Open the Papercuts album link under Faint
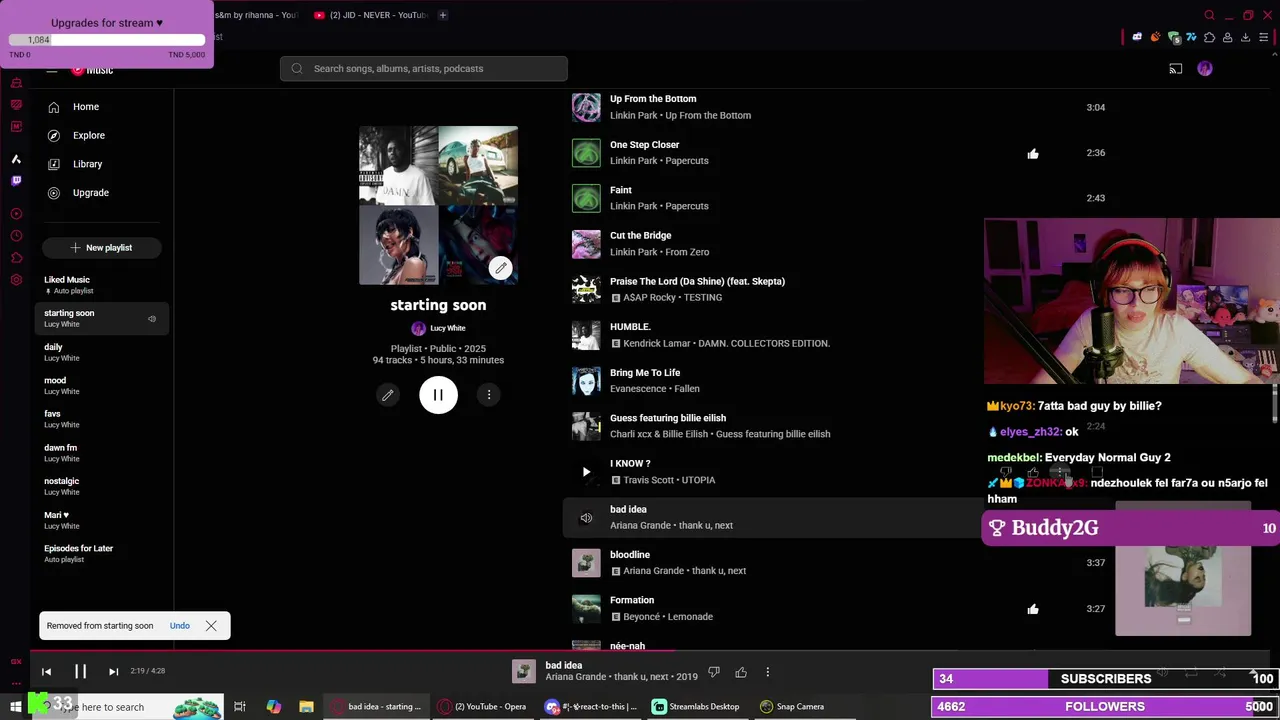Screen dimensions: 1280x720 coord(687,206)
